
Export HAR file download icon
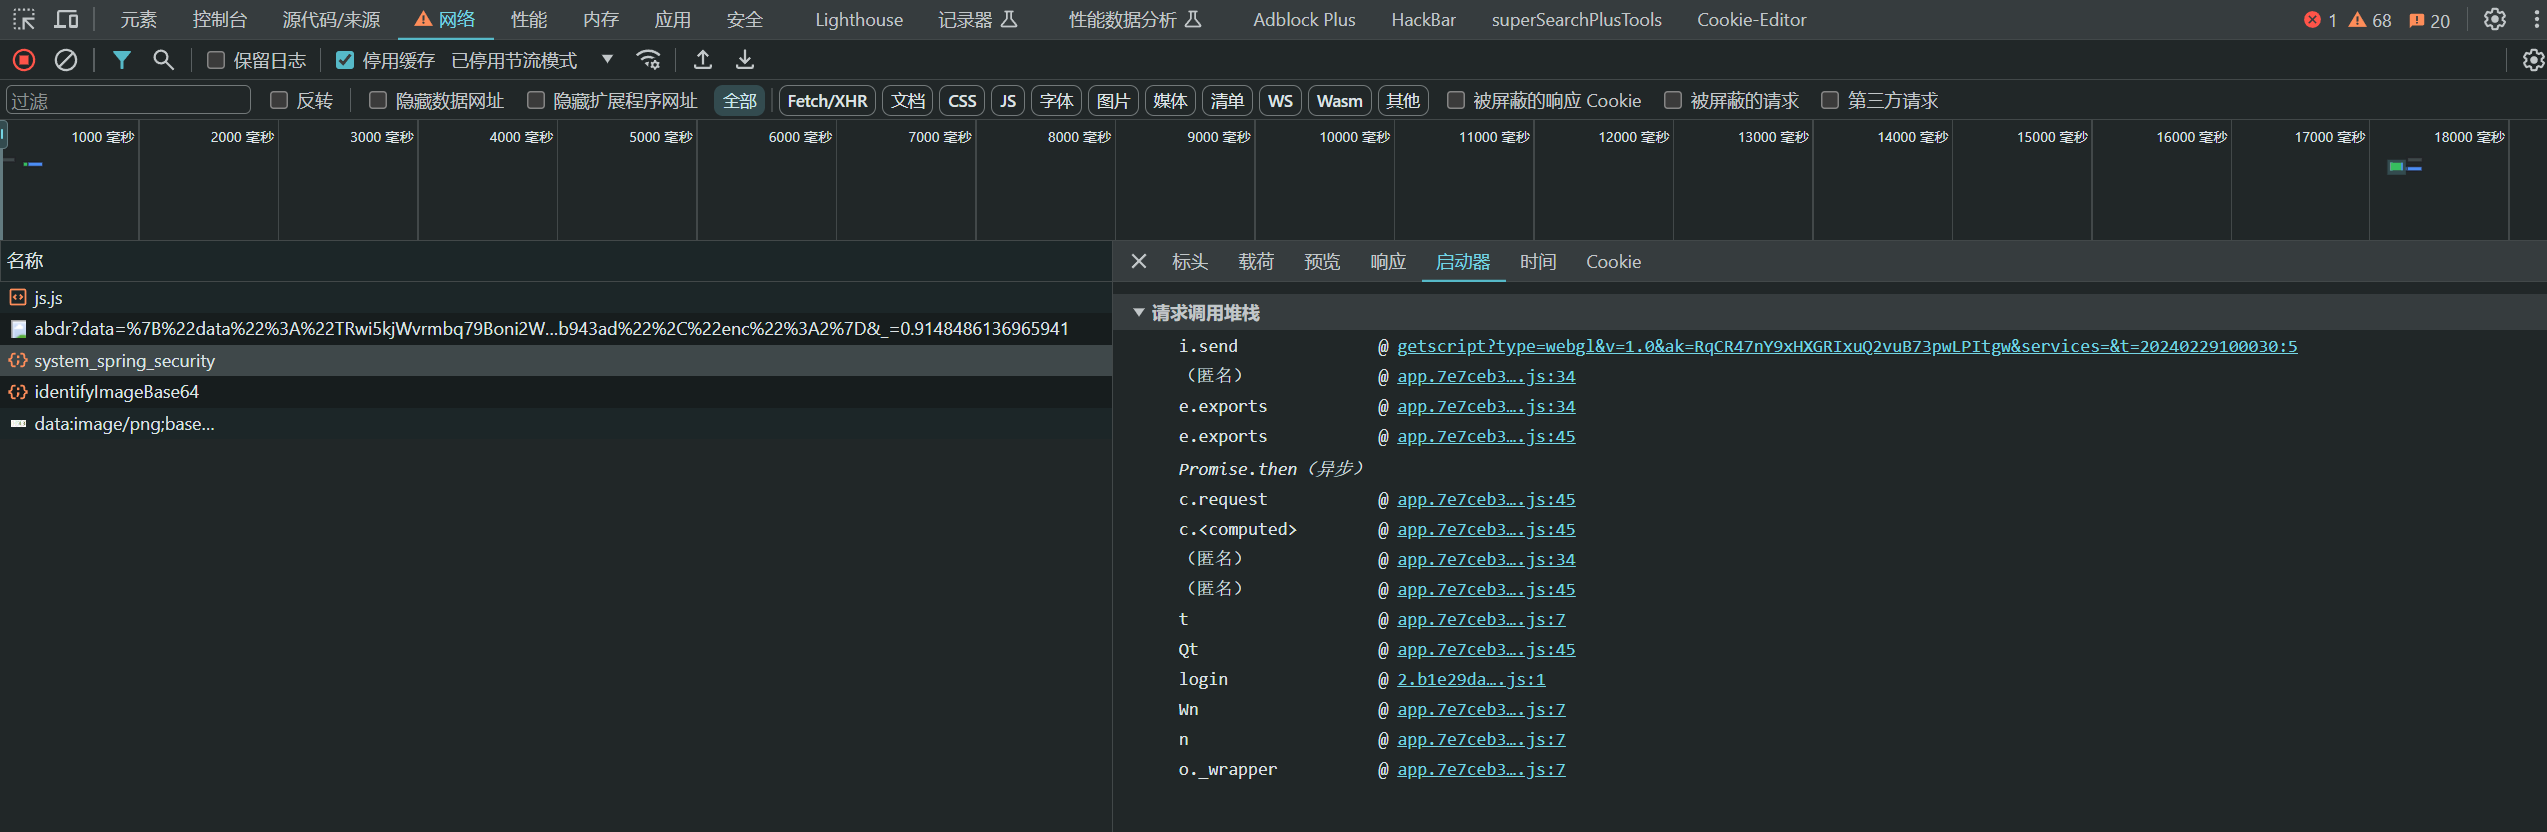(745, 60)
